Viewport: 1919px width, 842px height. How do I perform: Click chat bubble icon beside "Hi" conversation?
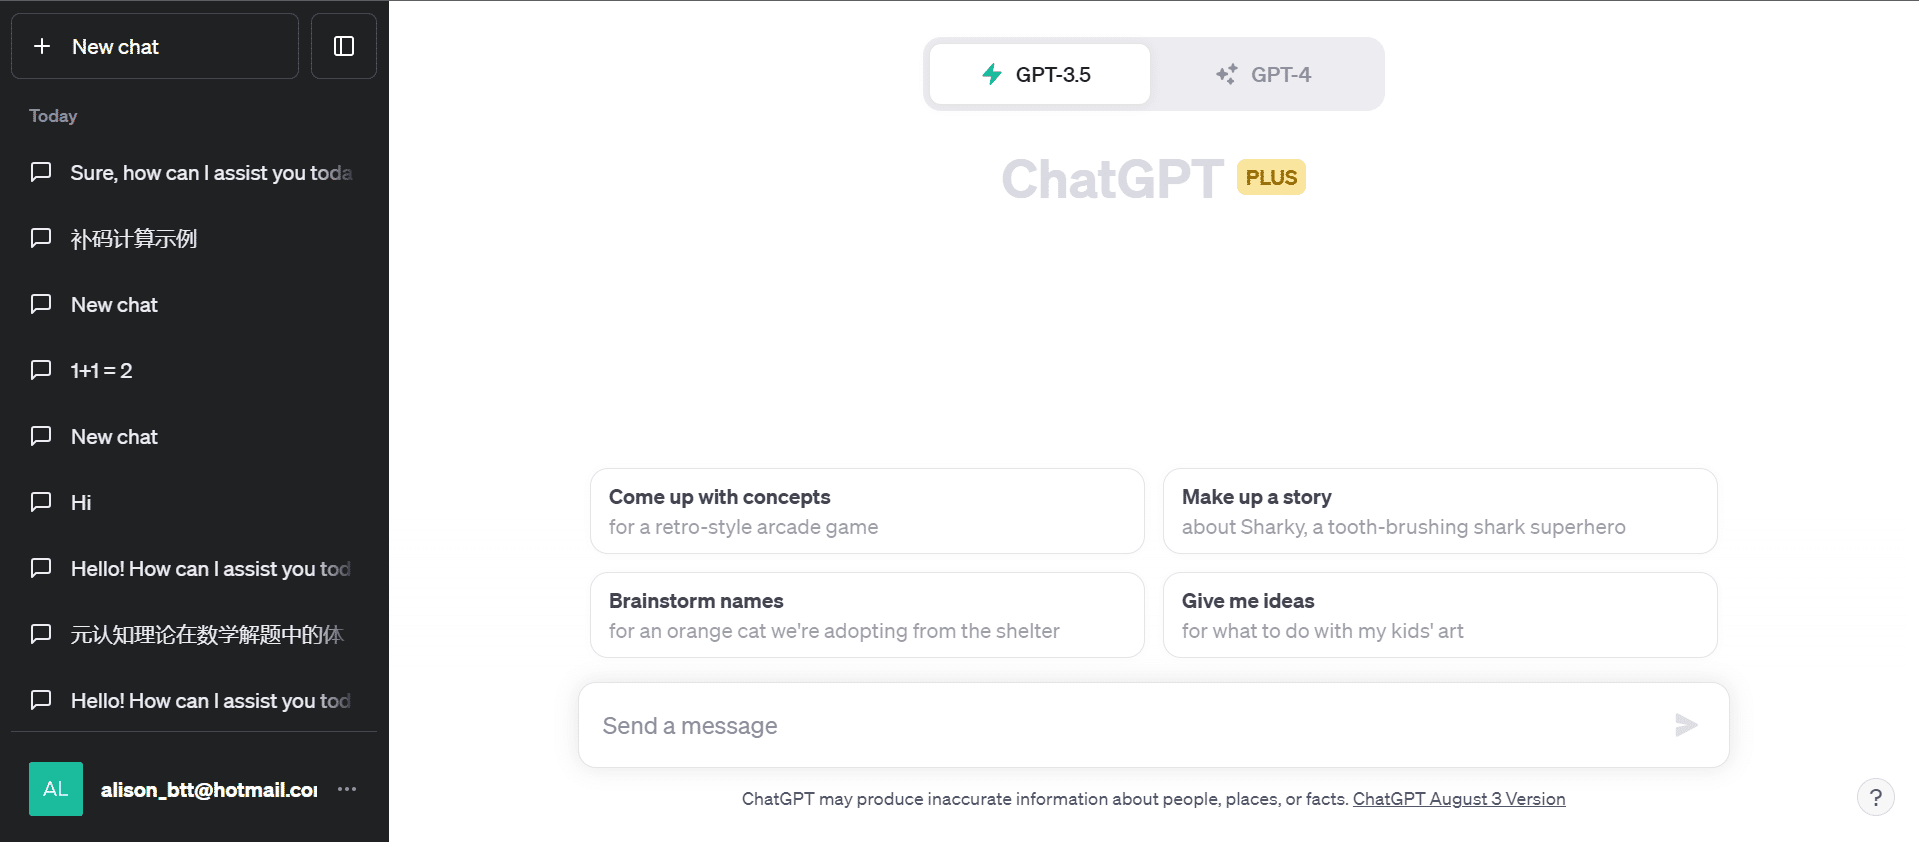point(41,502)
